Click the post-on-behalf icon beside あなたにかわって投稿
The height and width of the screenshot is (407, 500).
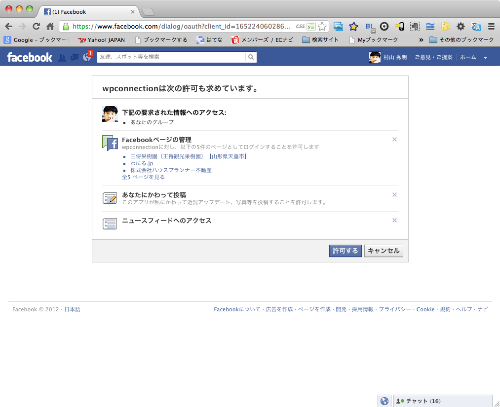[x=110, y=198]
